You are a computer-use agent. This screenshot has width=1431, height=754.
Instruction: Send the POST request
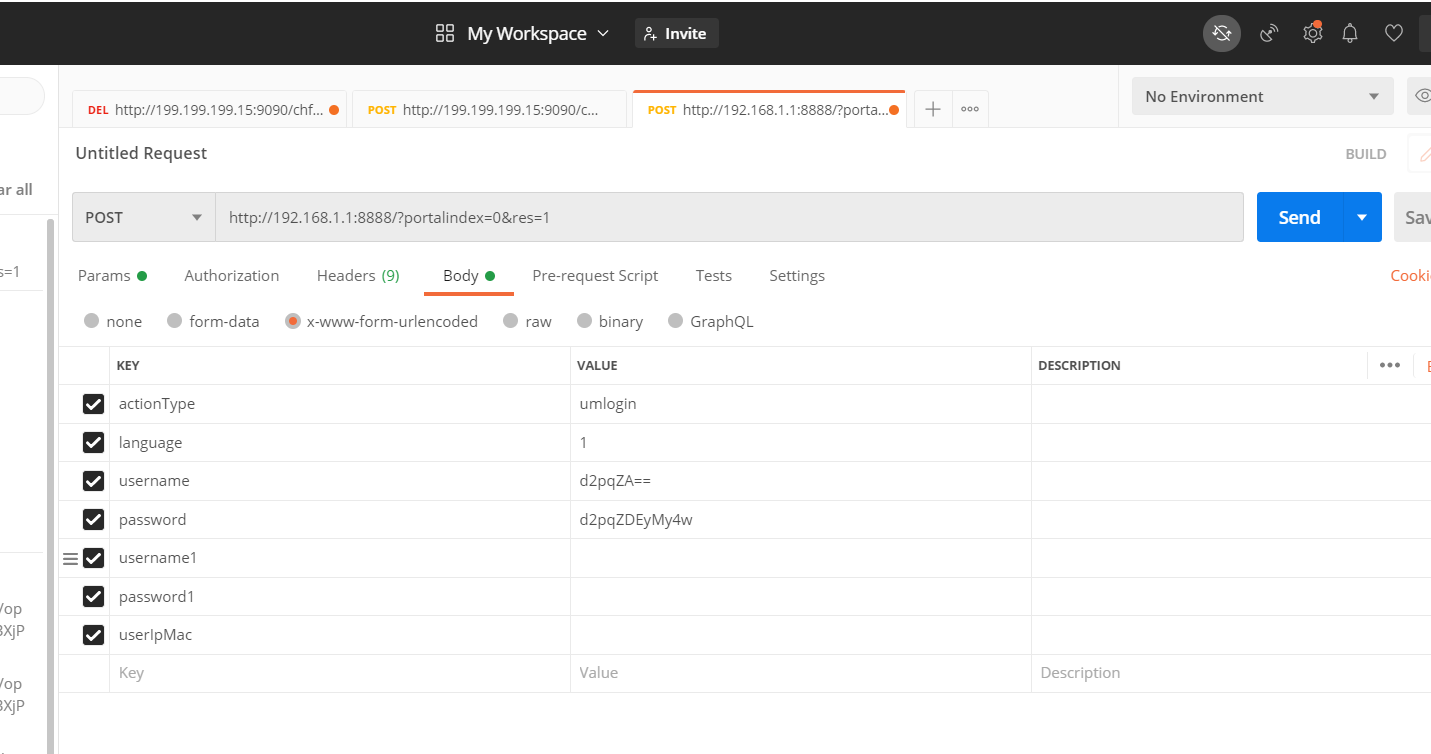tap(1299, 217)
